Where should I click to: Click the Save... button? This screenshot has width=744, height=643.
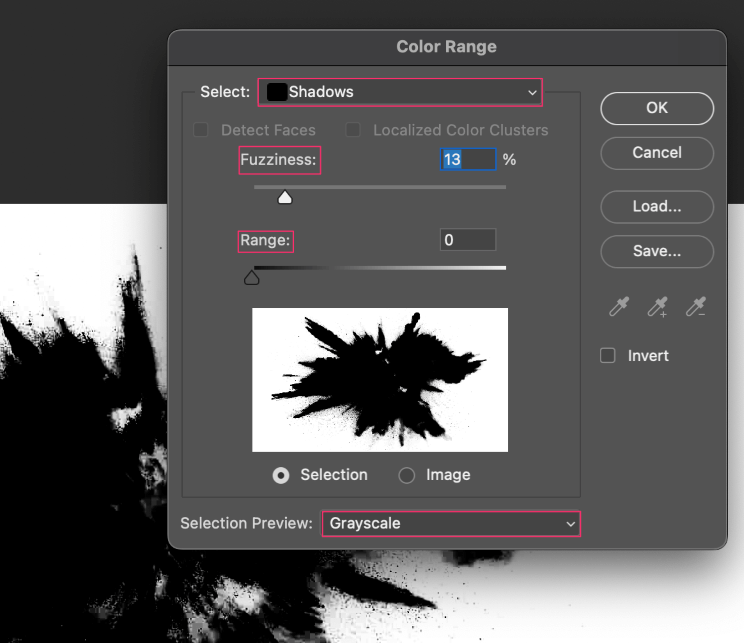pyautogui.click(x=657, y=251)
